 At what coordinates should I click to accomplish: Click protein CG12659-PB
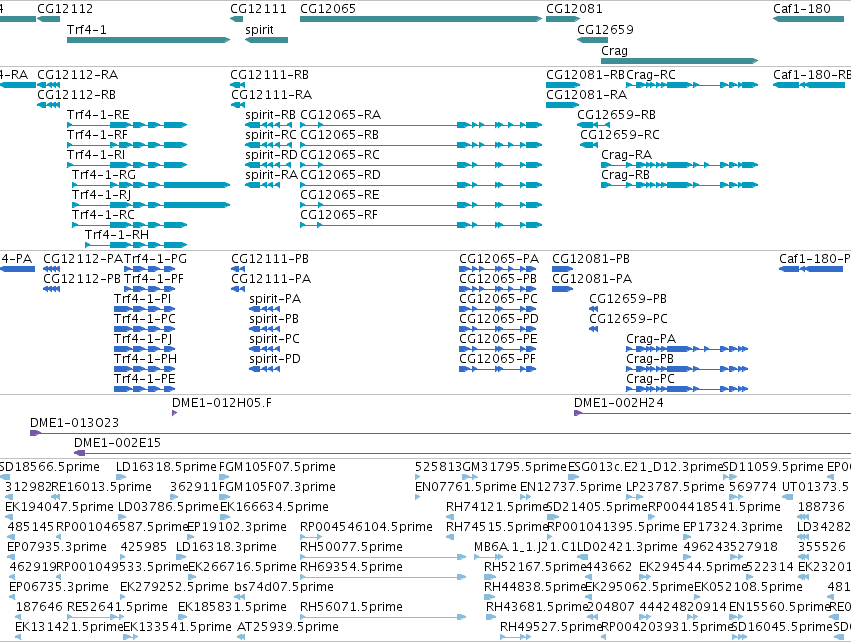click(593, 309)
